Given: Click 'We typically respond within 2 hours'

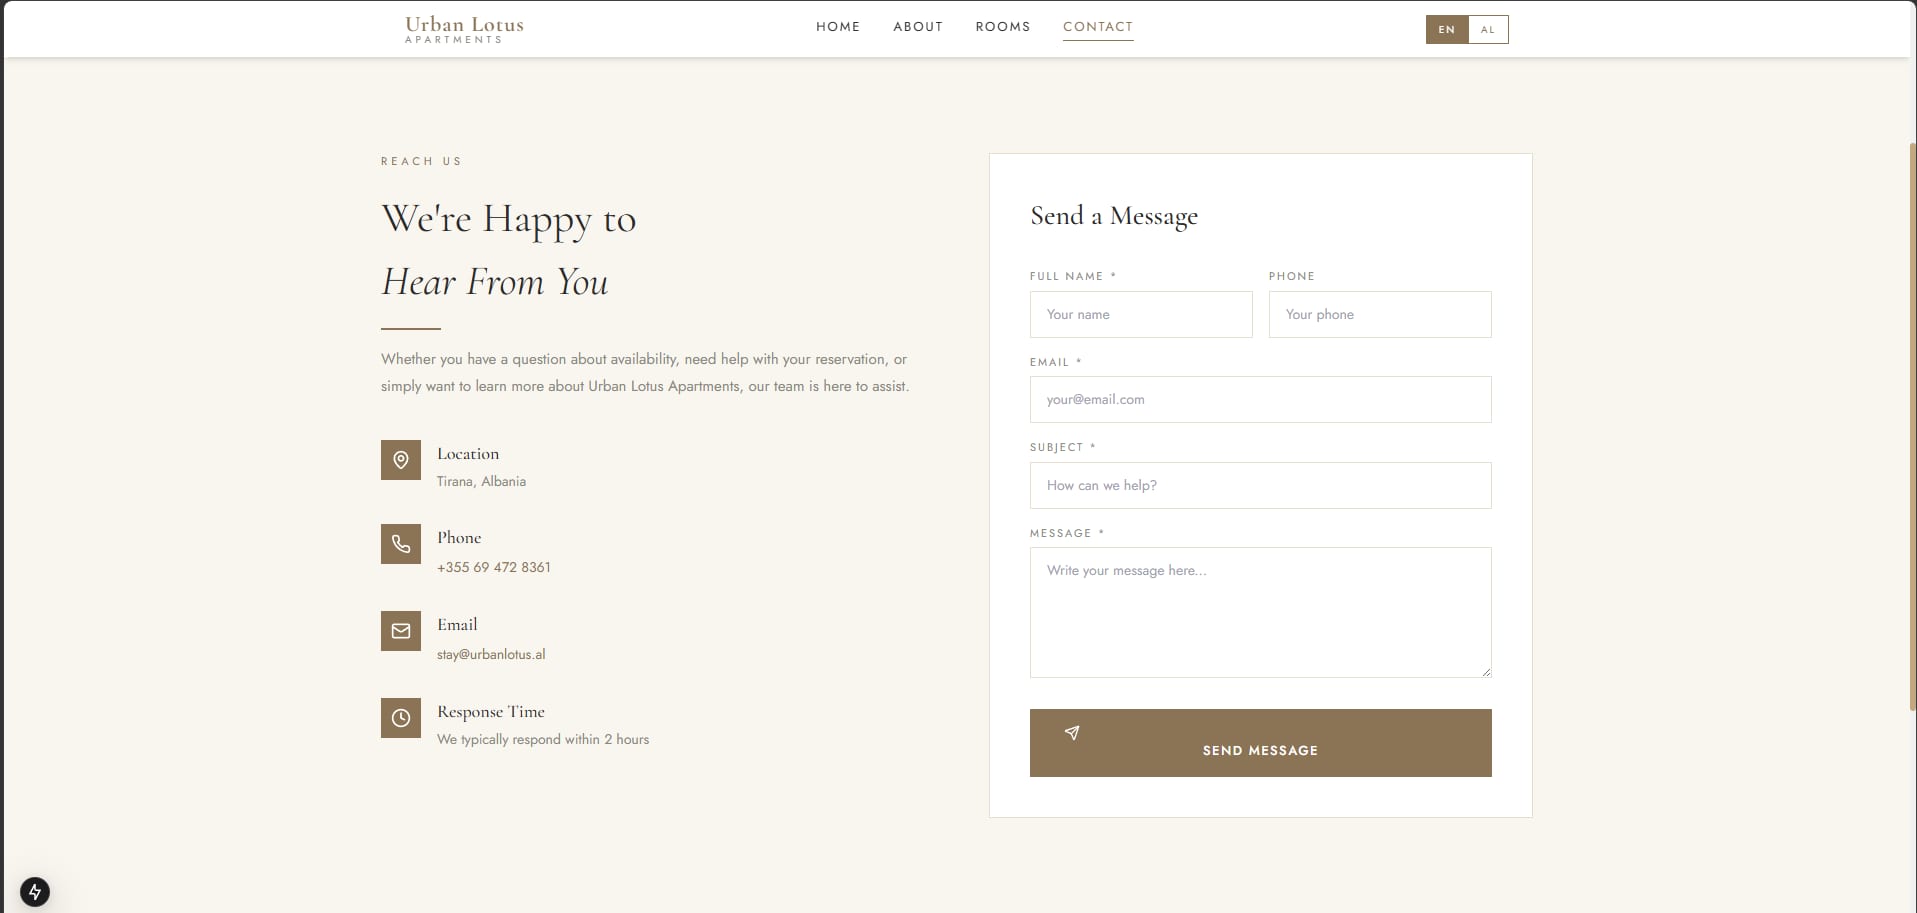Looking at the screenshot, I should point(543,739).
